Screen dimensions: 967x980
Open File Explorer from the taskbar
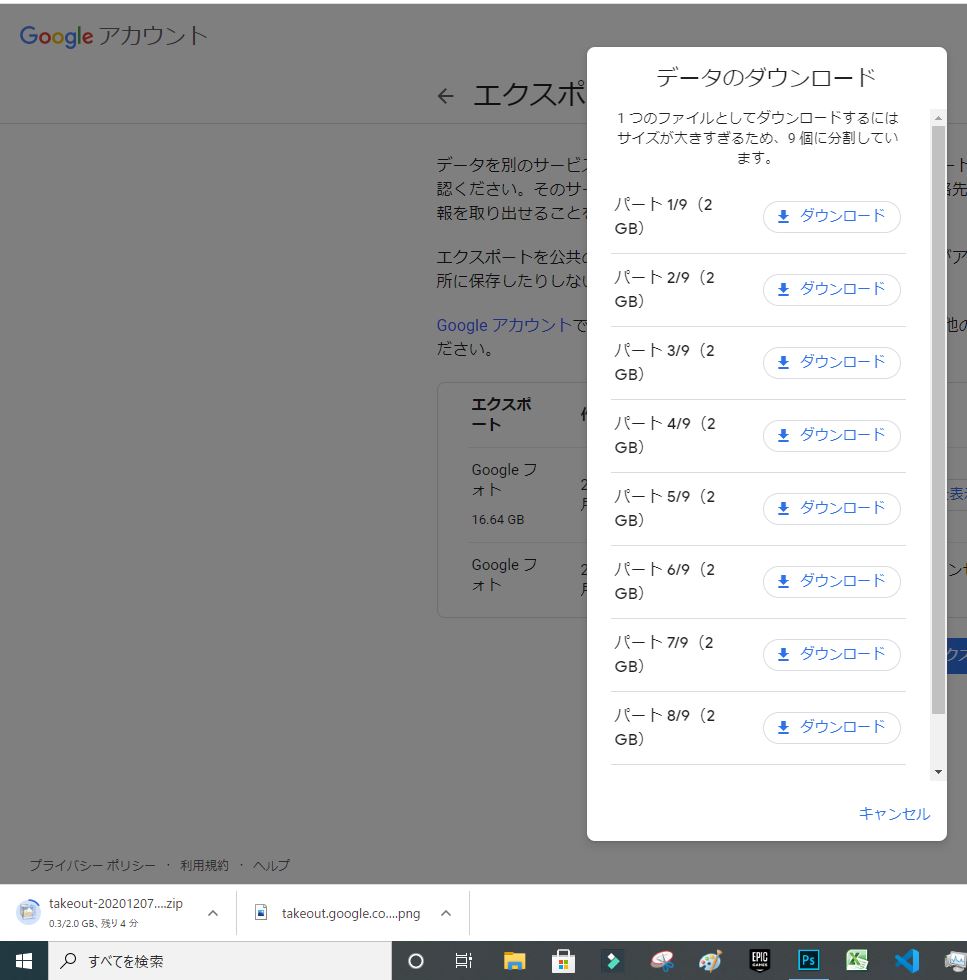[514, 961]
